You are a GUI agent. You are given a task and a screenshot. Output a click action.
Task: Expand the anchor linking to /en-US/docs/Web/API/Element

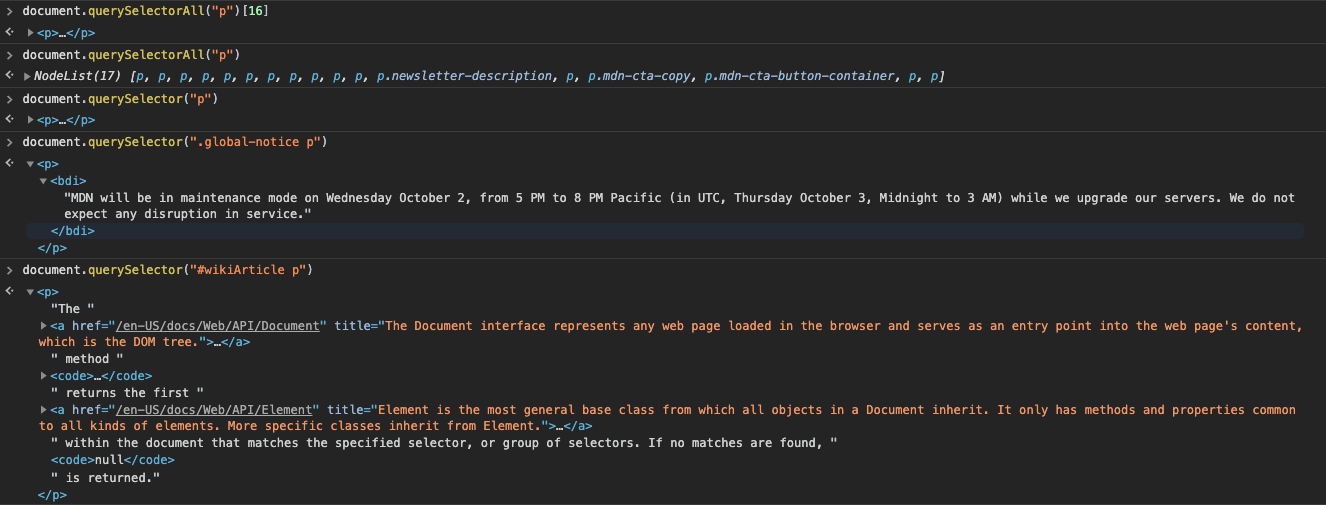(x=43, y=410)
